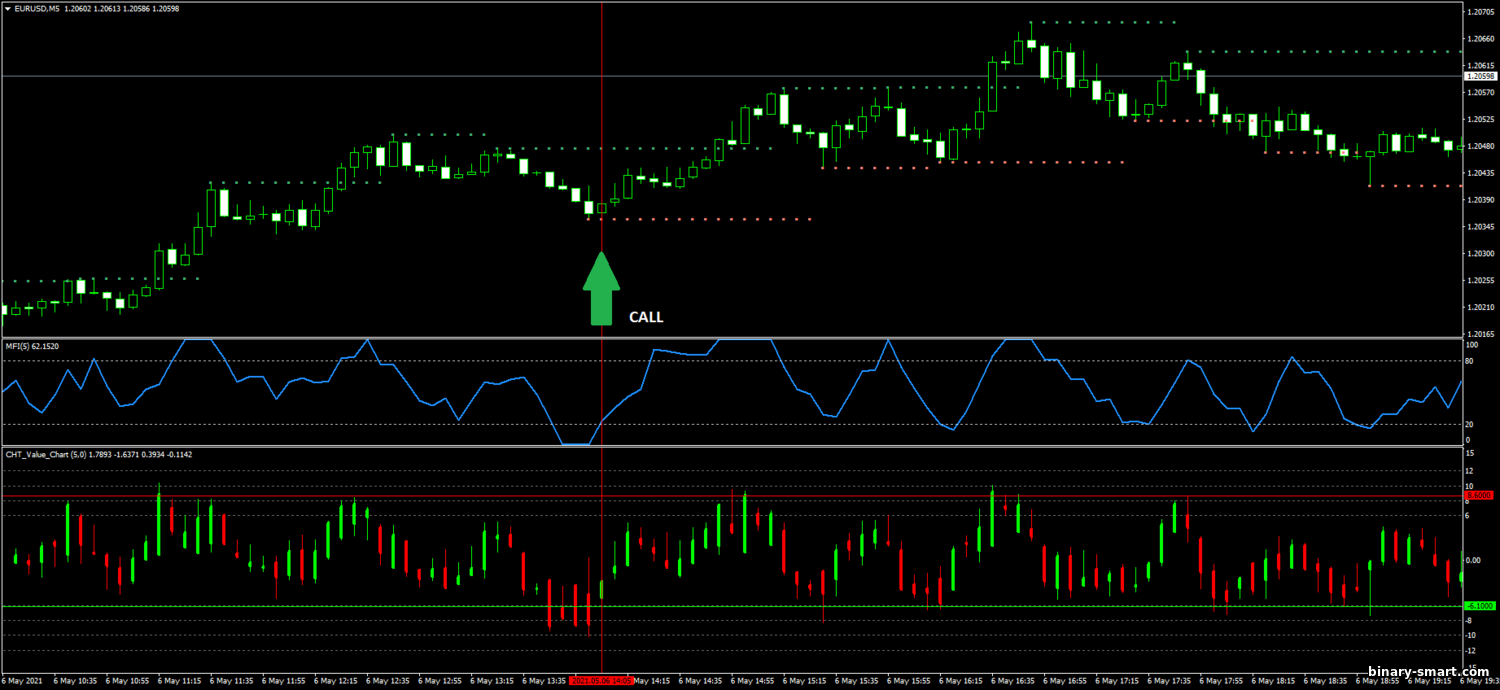
Task: Select the current price tag 1.20598
Action: (1479, 76)
